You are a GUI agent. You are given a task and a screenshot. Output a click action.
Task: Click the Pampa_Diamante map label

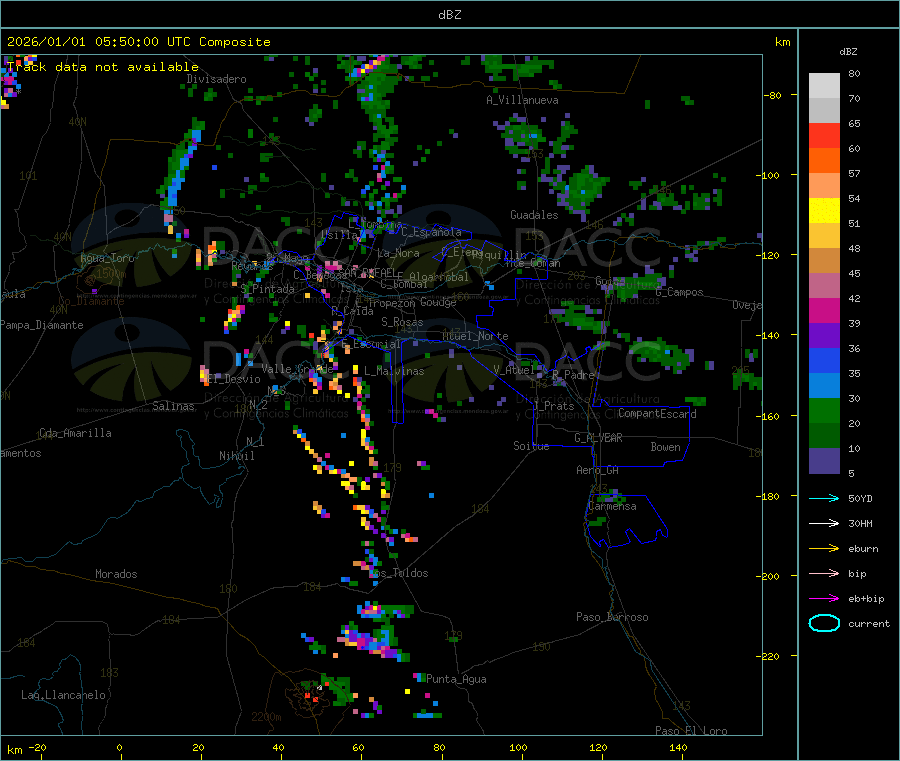[42, 325]
